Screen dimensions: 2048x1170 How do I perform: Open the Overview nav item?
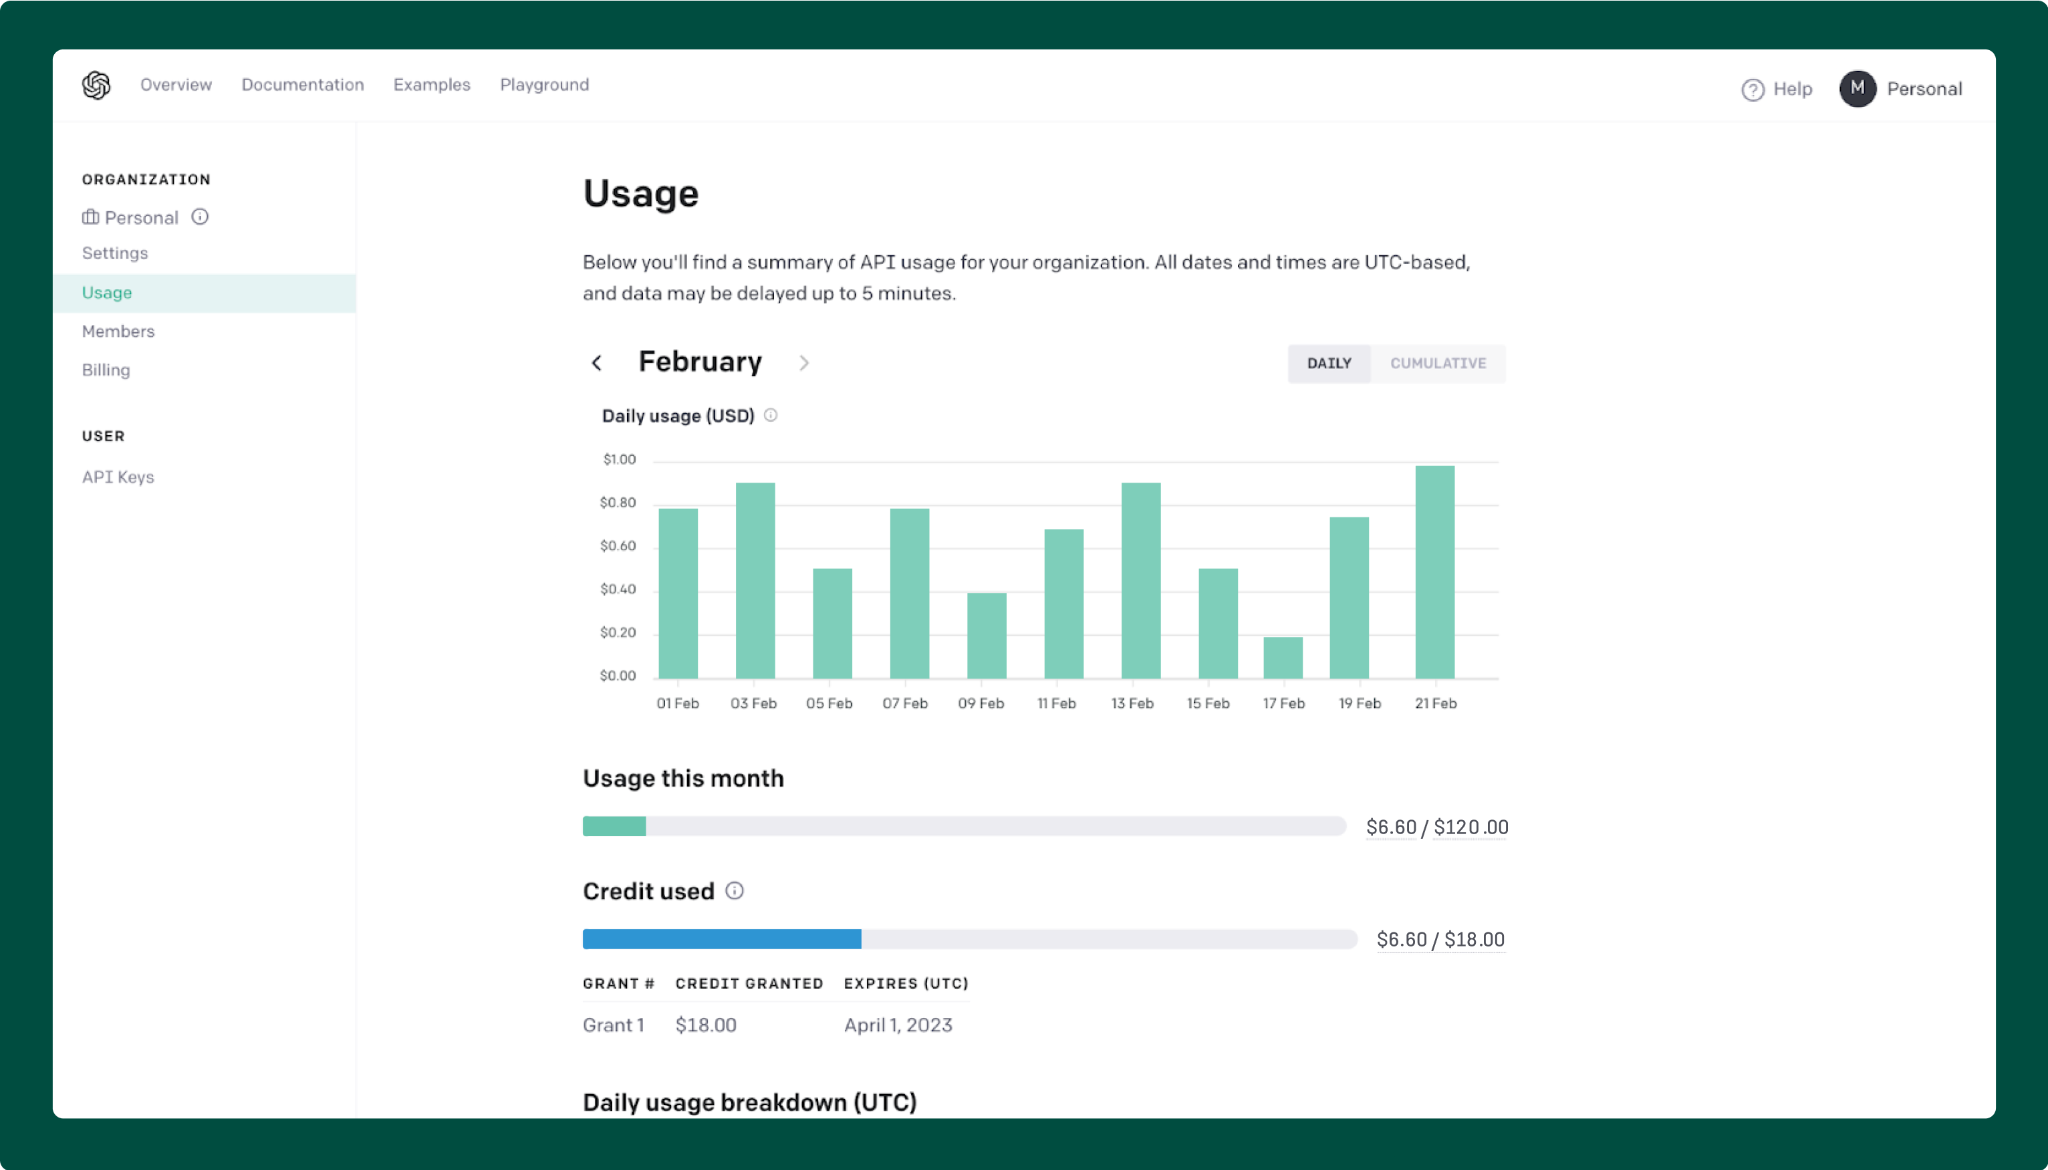pos(176,85)
